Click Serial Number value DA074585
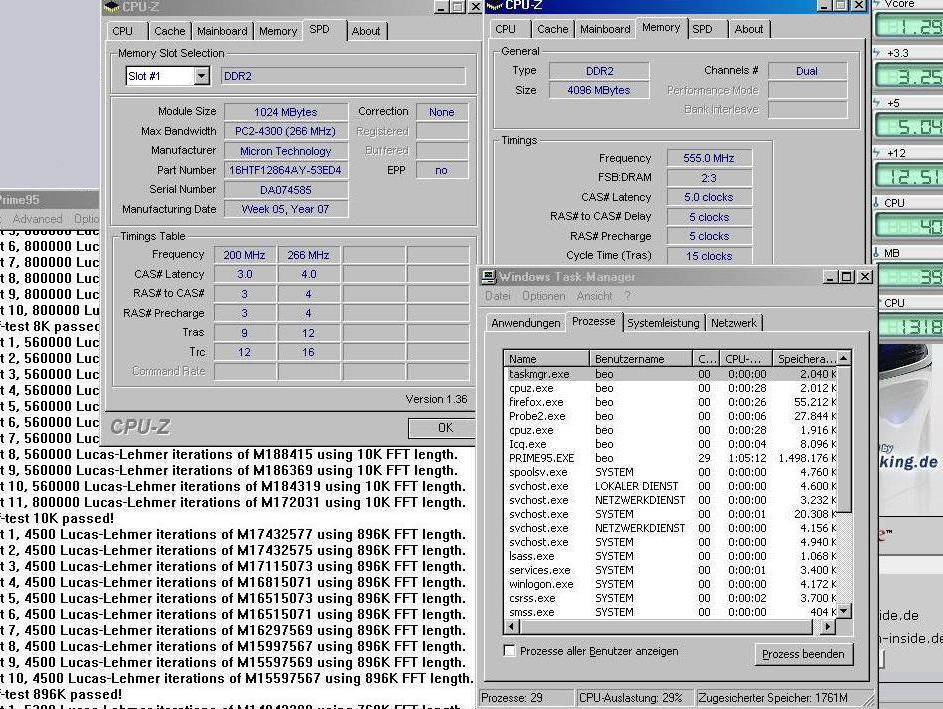Screen dimensions: 943x709 click(x=286, y=190)
